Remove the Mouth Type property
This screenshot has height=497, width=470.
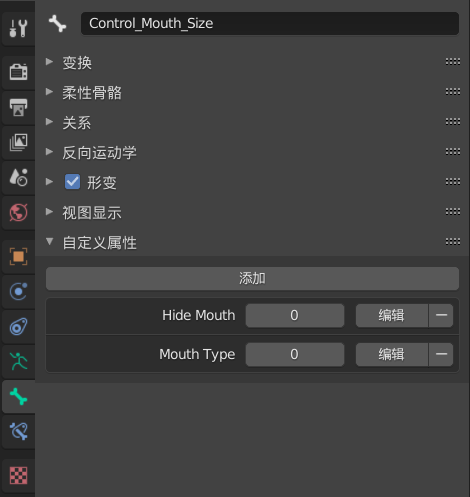(x=441, y=354)
